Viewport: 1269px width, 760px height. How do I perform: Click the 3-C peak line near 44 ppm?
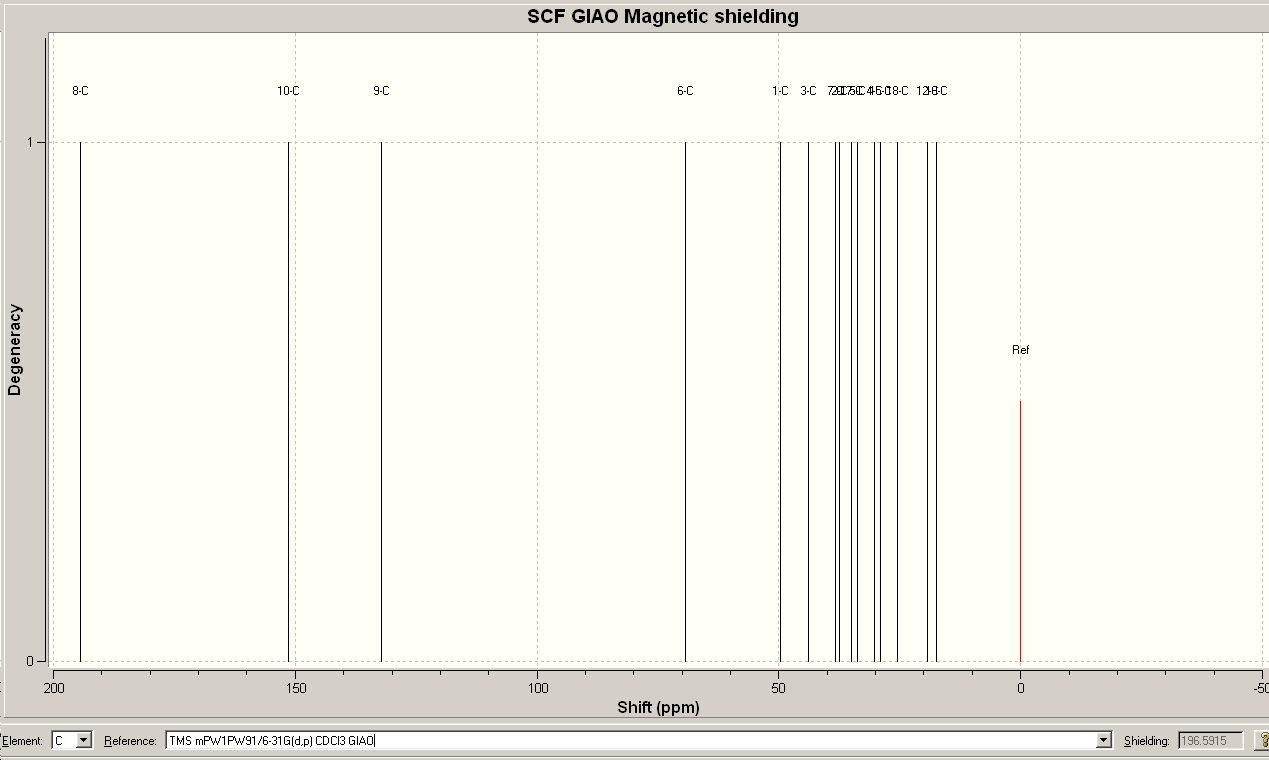click(x=808, y=400)
